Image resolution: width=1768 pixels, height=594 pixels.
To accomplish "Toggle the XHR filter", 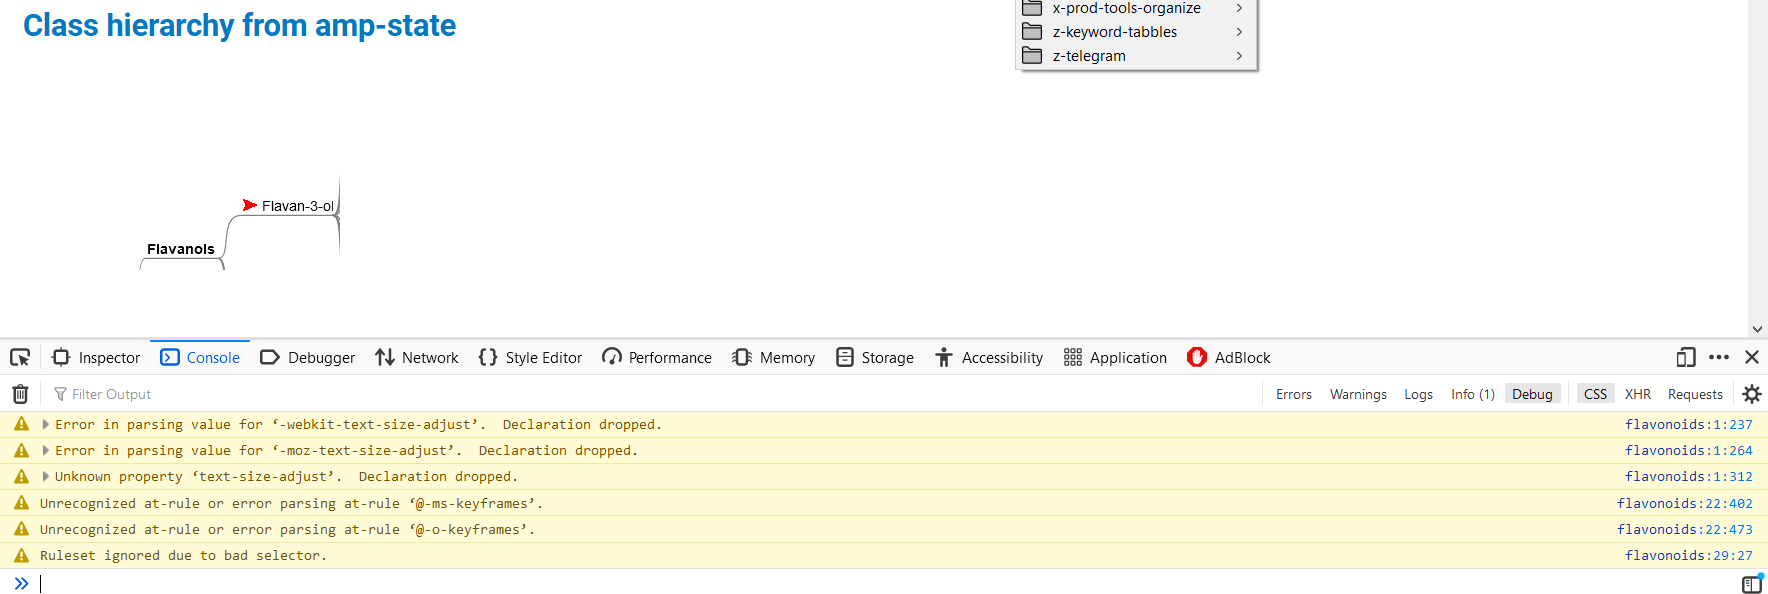I will click(1638, 394).
